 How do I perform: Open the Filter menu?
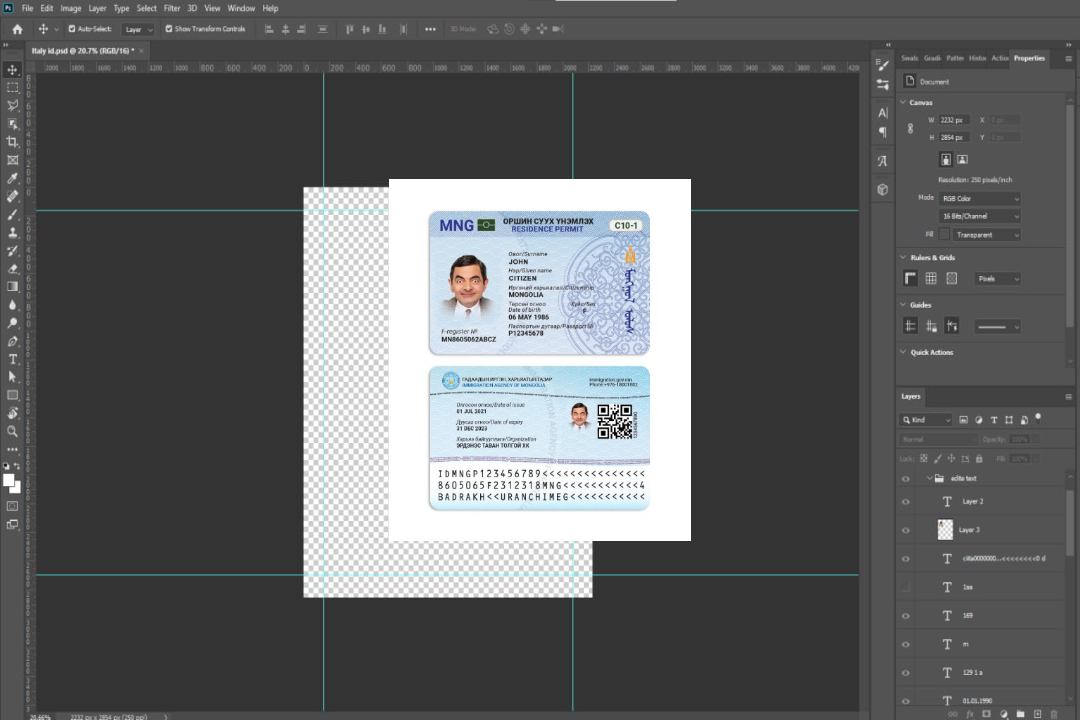click(172, 8)
